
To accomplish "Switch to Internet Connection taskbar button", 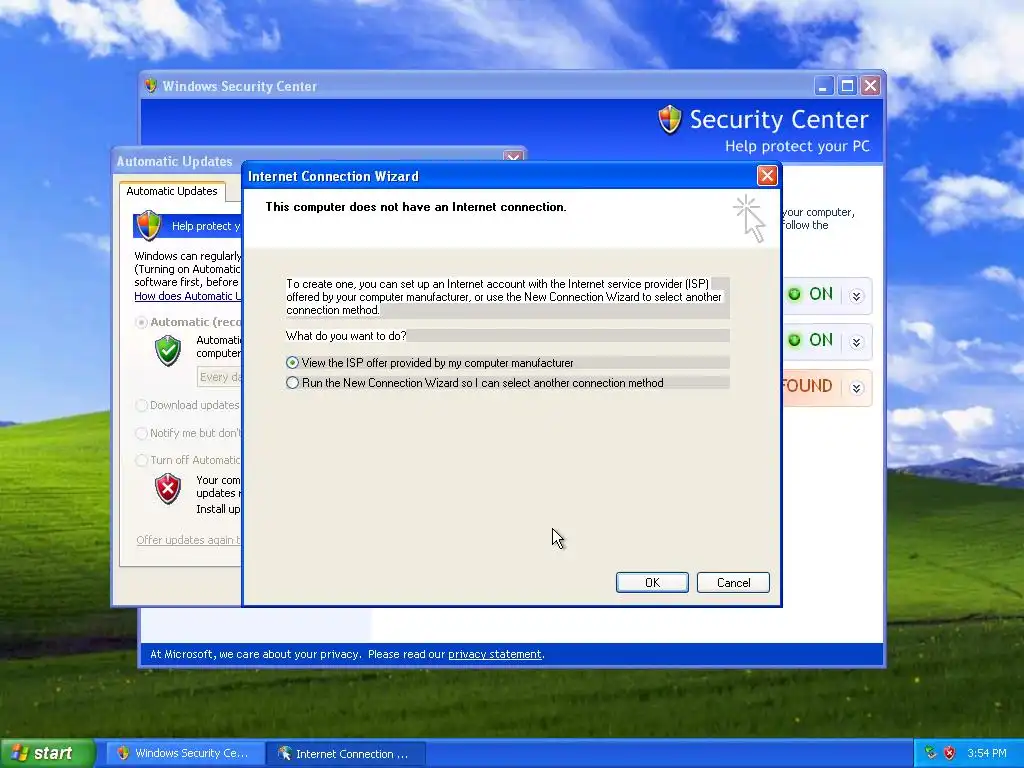I will click(346, 754).
